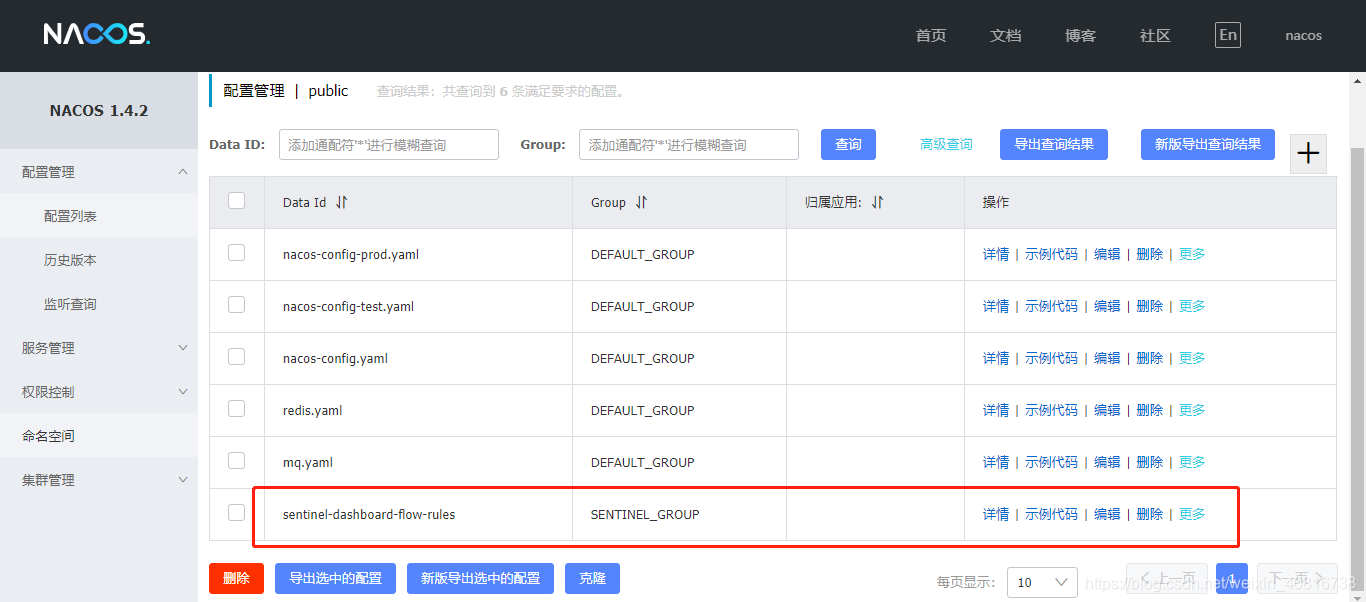Open 详情 for nacos-config-prod.yaml

tap(996, 254)
